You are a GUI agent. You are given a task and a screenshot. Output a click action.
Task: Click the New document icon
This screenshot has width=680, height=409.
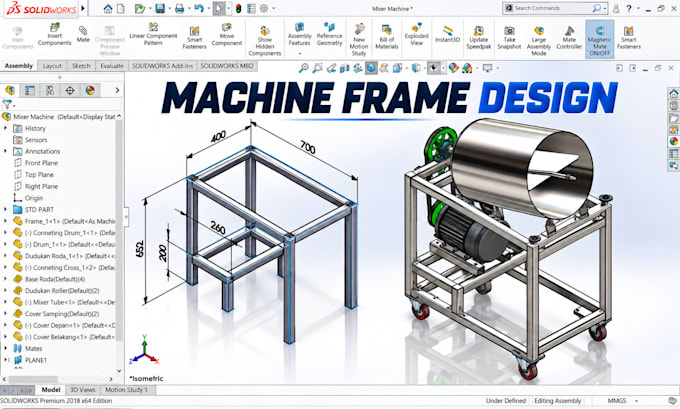click(x=121, y=8)
